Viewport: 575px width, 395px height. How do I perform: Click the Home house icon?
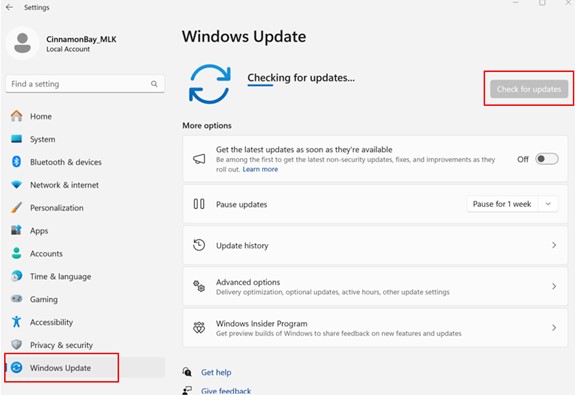pyautogui.click(x=17, y=116)
